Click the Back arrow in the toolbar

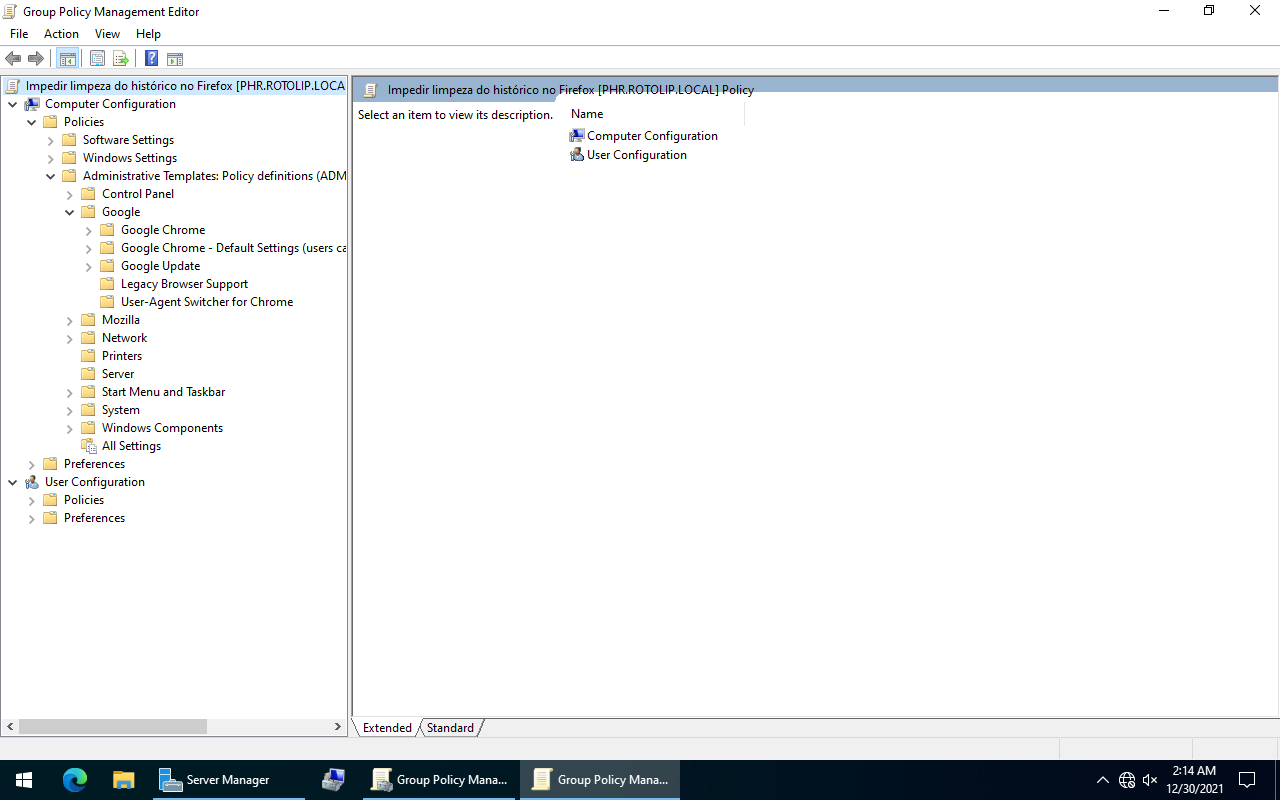point(13,58)
